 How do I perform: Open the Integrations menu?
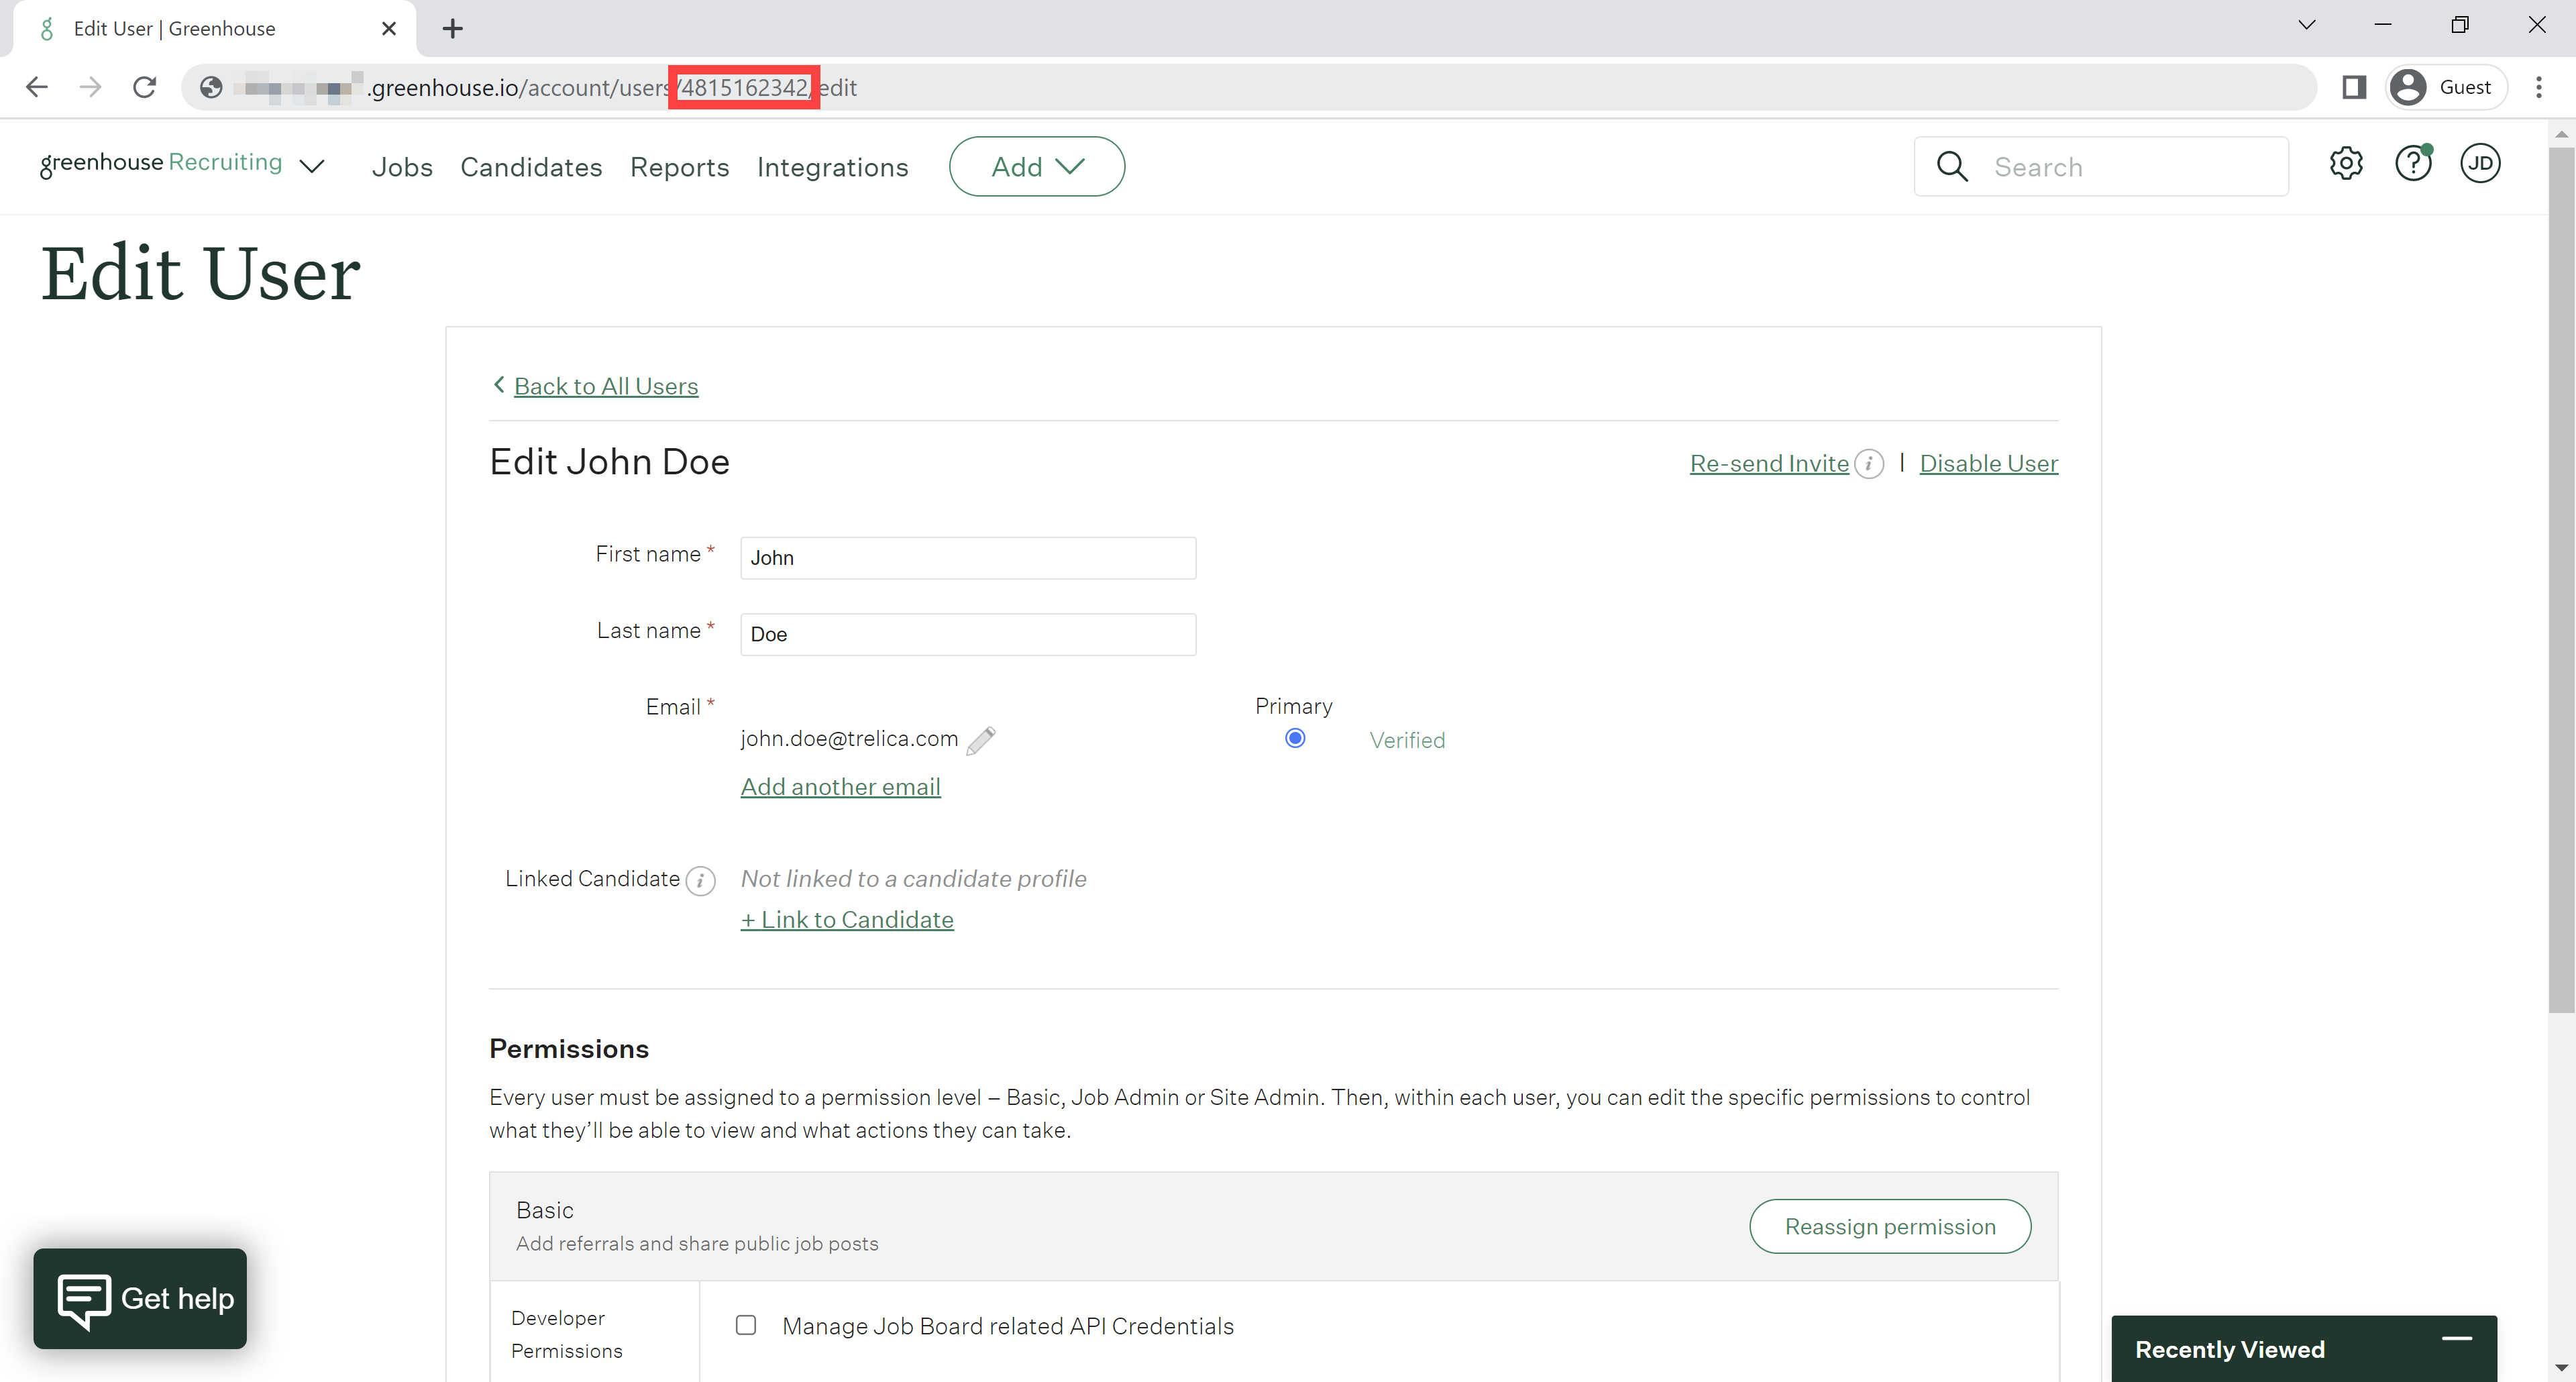(x=832, y=167)
